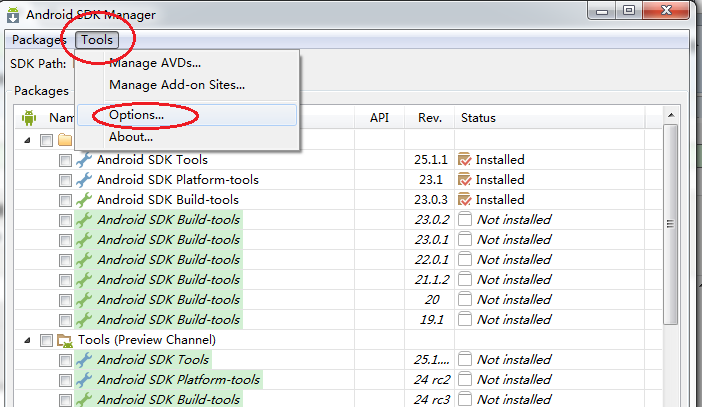Click Not installed icon for revision 20
This screenshot has height=407, width=702.
465,300
